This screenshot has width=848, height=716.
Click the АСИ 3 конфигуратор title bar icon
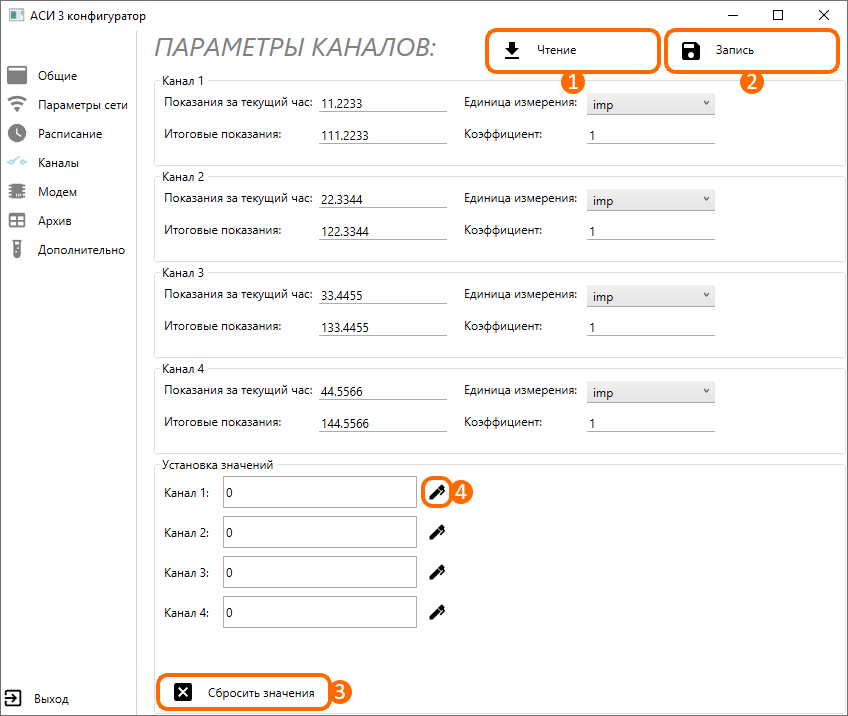click(x=16, y=15)
